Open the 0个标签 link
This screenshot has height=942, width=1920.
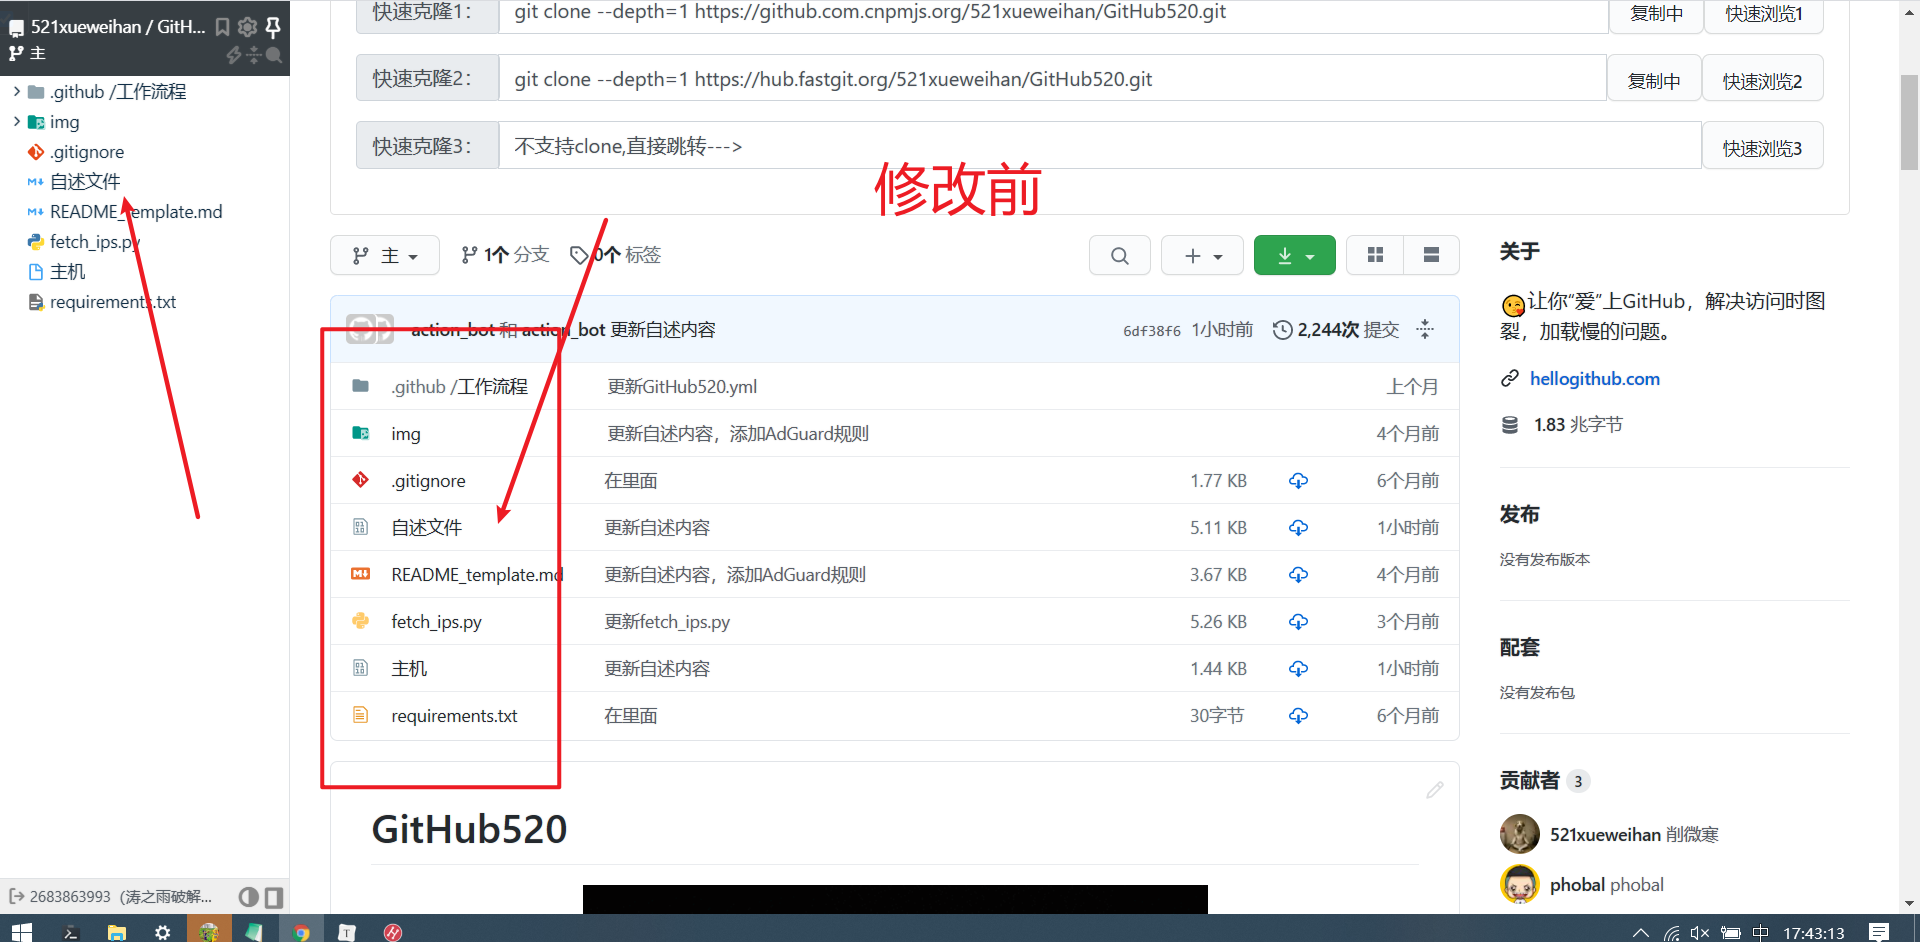615,255
